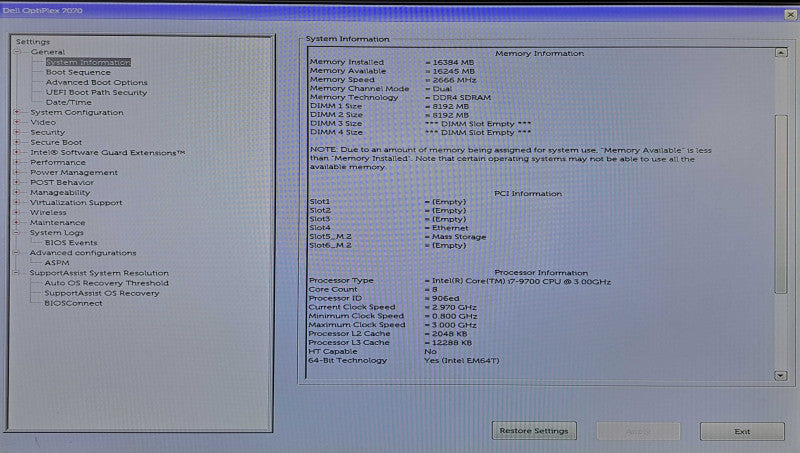The image size is (800, 453).
Task: Open Boot Sequence settings
Action: [78, 72]
